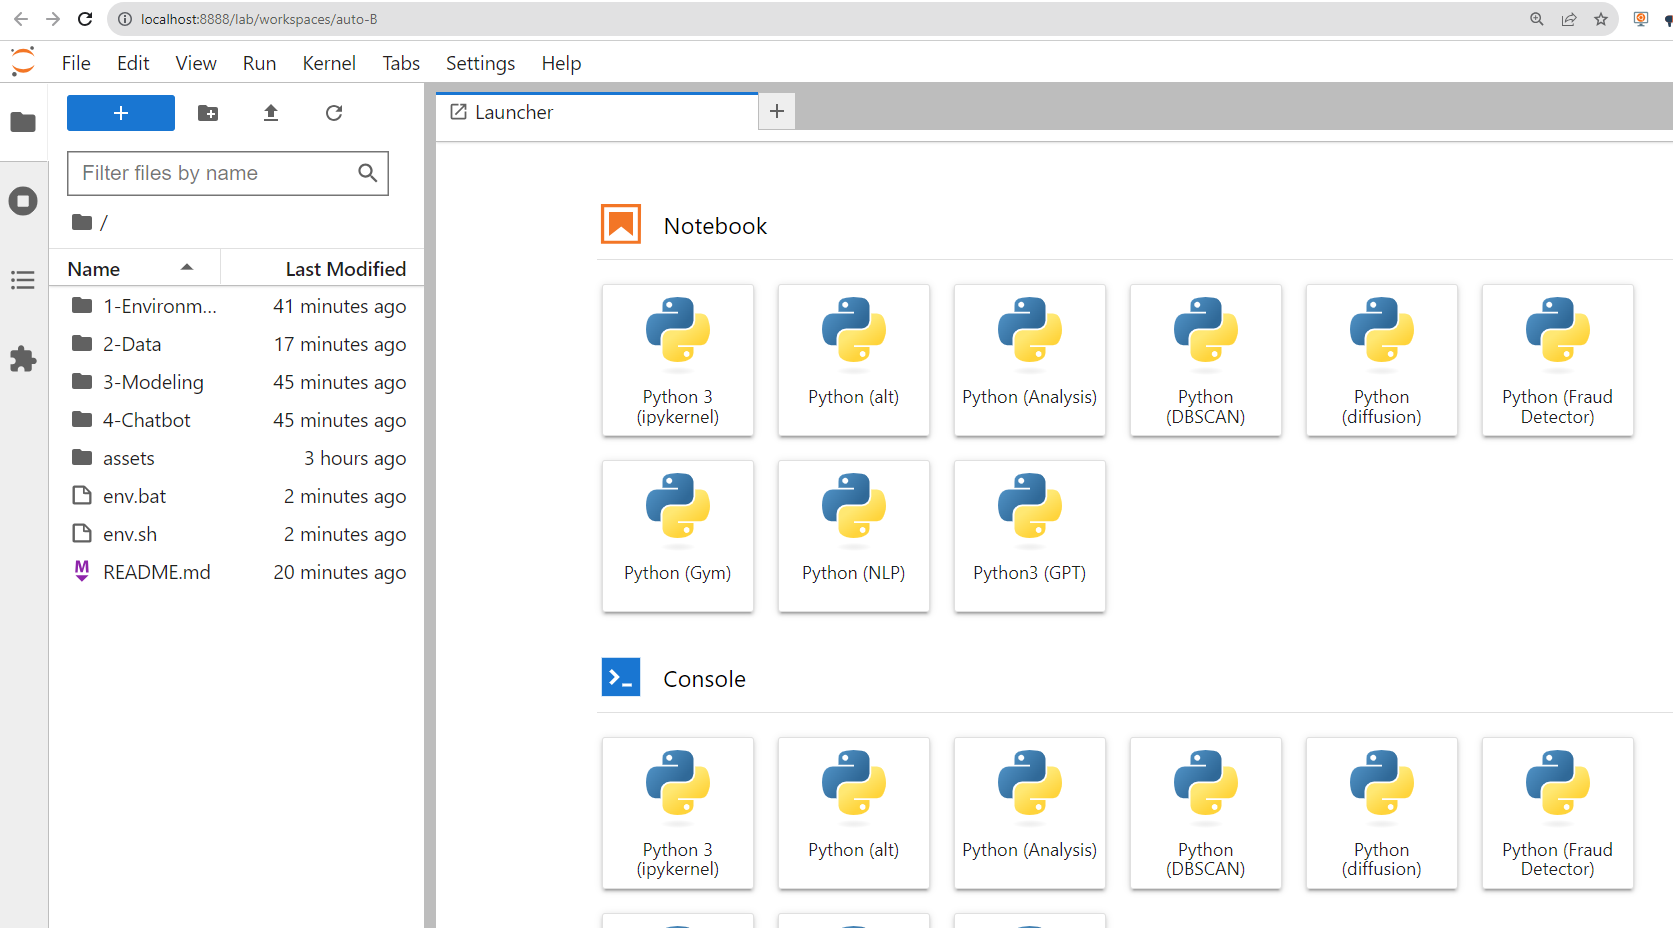Launch Python (Gym) notebook
Image resolution: width=1673 pixels, height=928 pixels.
pos(678,536)
